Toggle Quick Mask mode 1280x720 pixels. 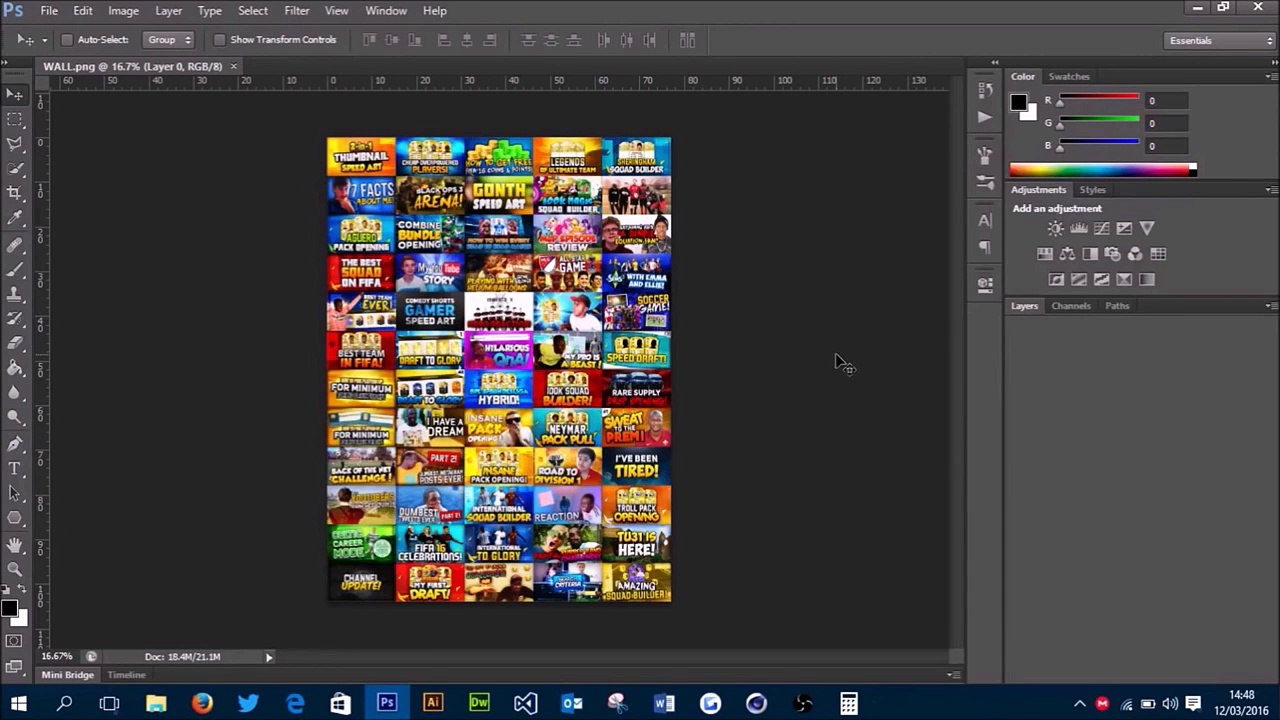[x=14, y=641]
